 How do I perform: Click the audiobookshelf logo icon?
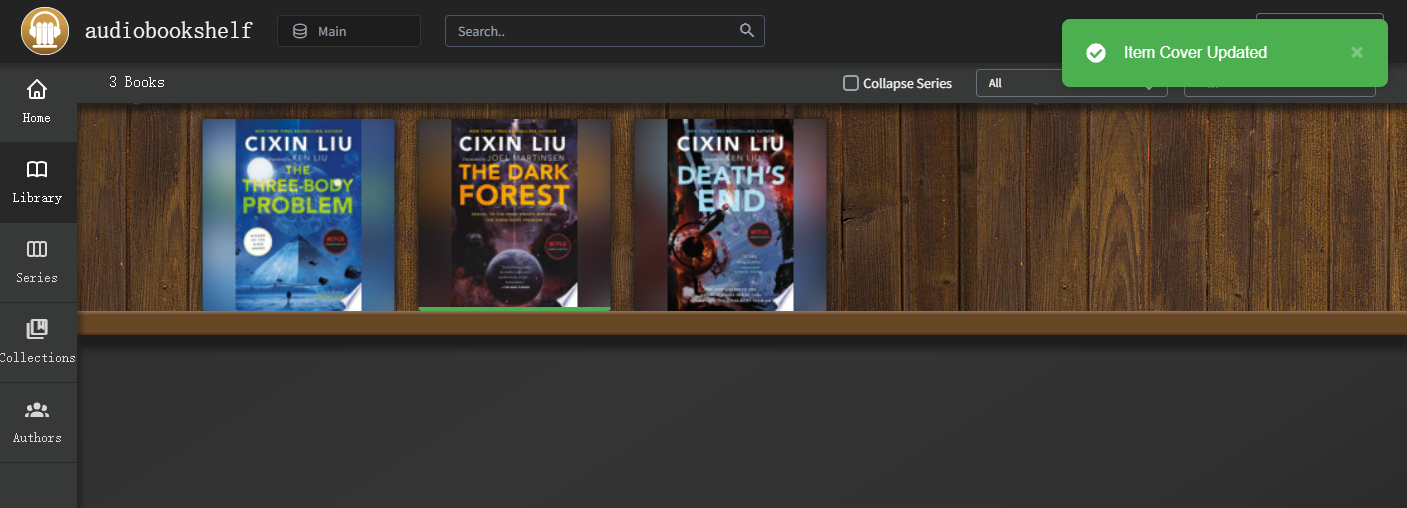(45, 31)
